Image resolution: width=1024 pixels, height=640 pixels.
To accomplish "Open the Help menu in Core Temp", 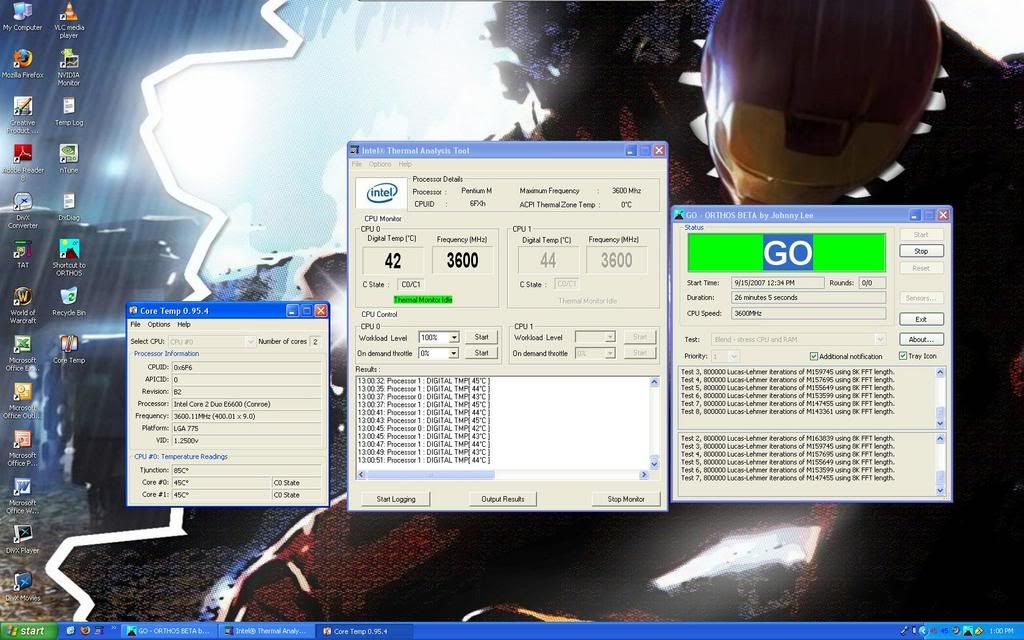I will 184,324.
